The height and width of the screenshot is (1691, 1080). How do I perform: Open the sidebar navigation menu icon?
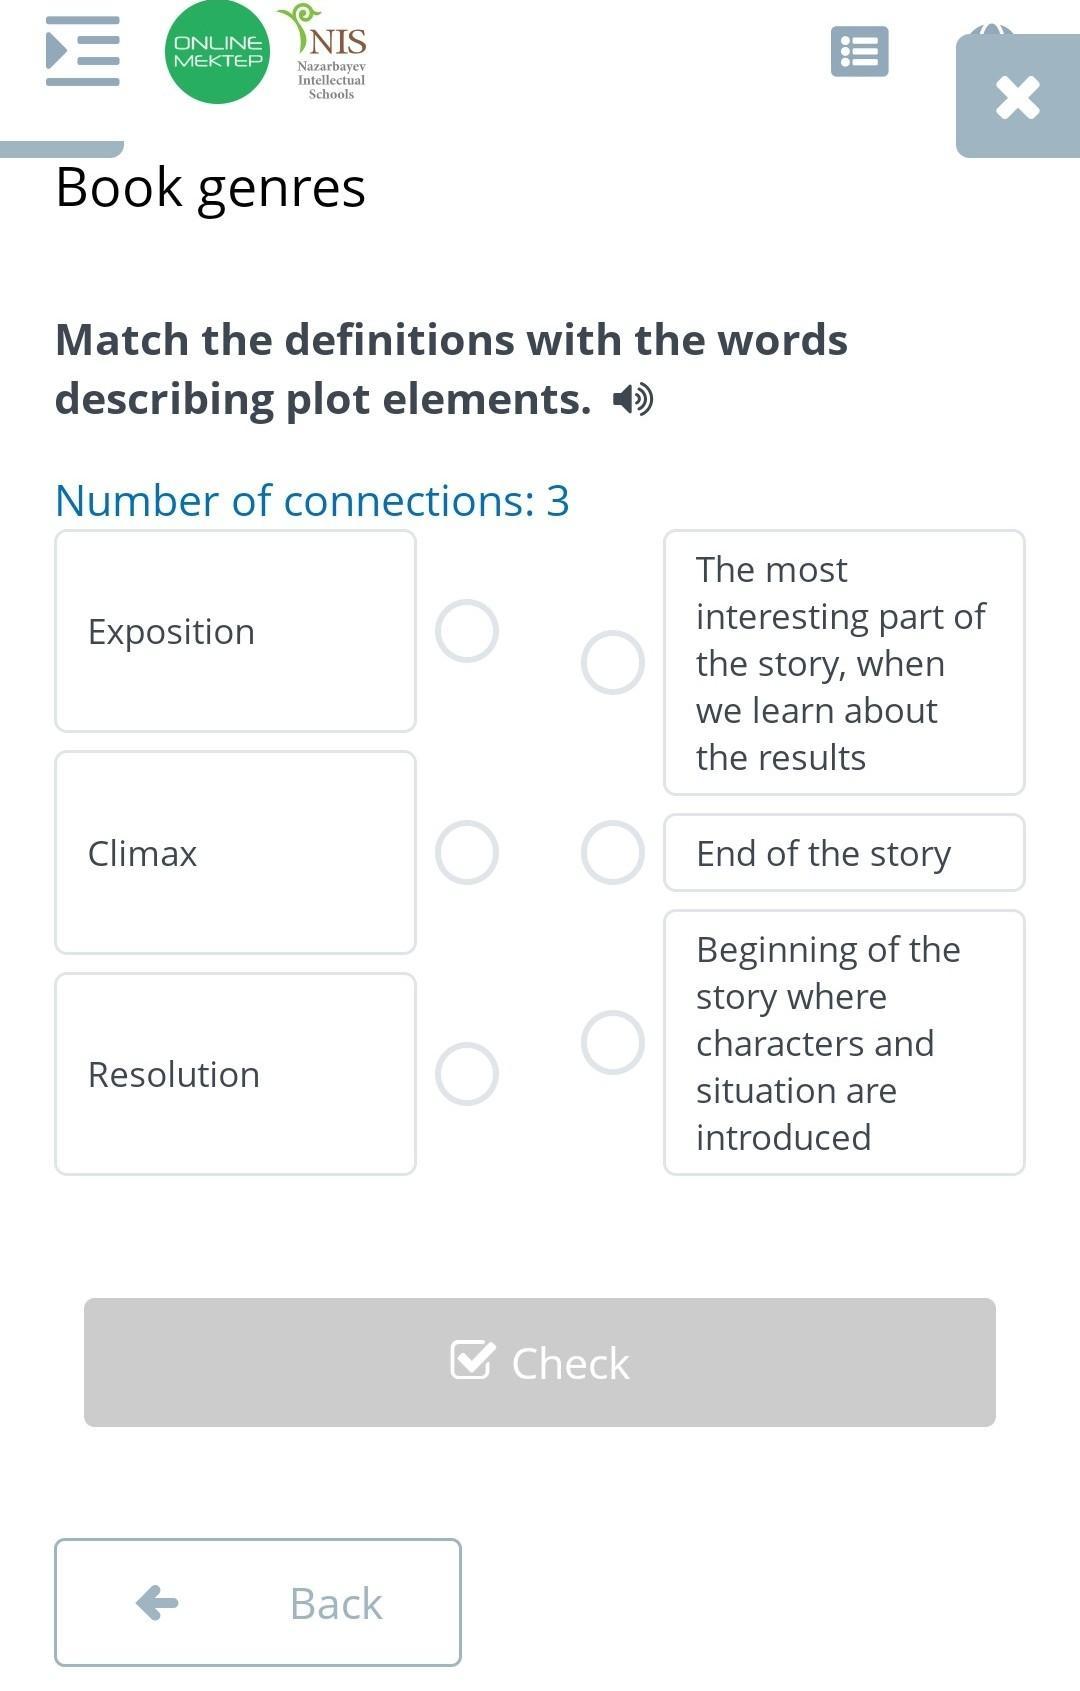pos(83,51)
